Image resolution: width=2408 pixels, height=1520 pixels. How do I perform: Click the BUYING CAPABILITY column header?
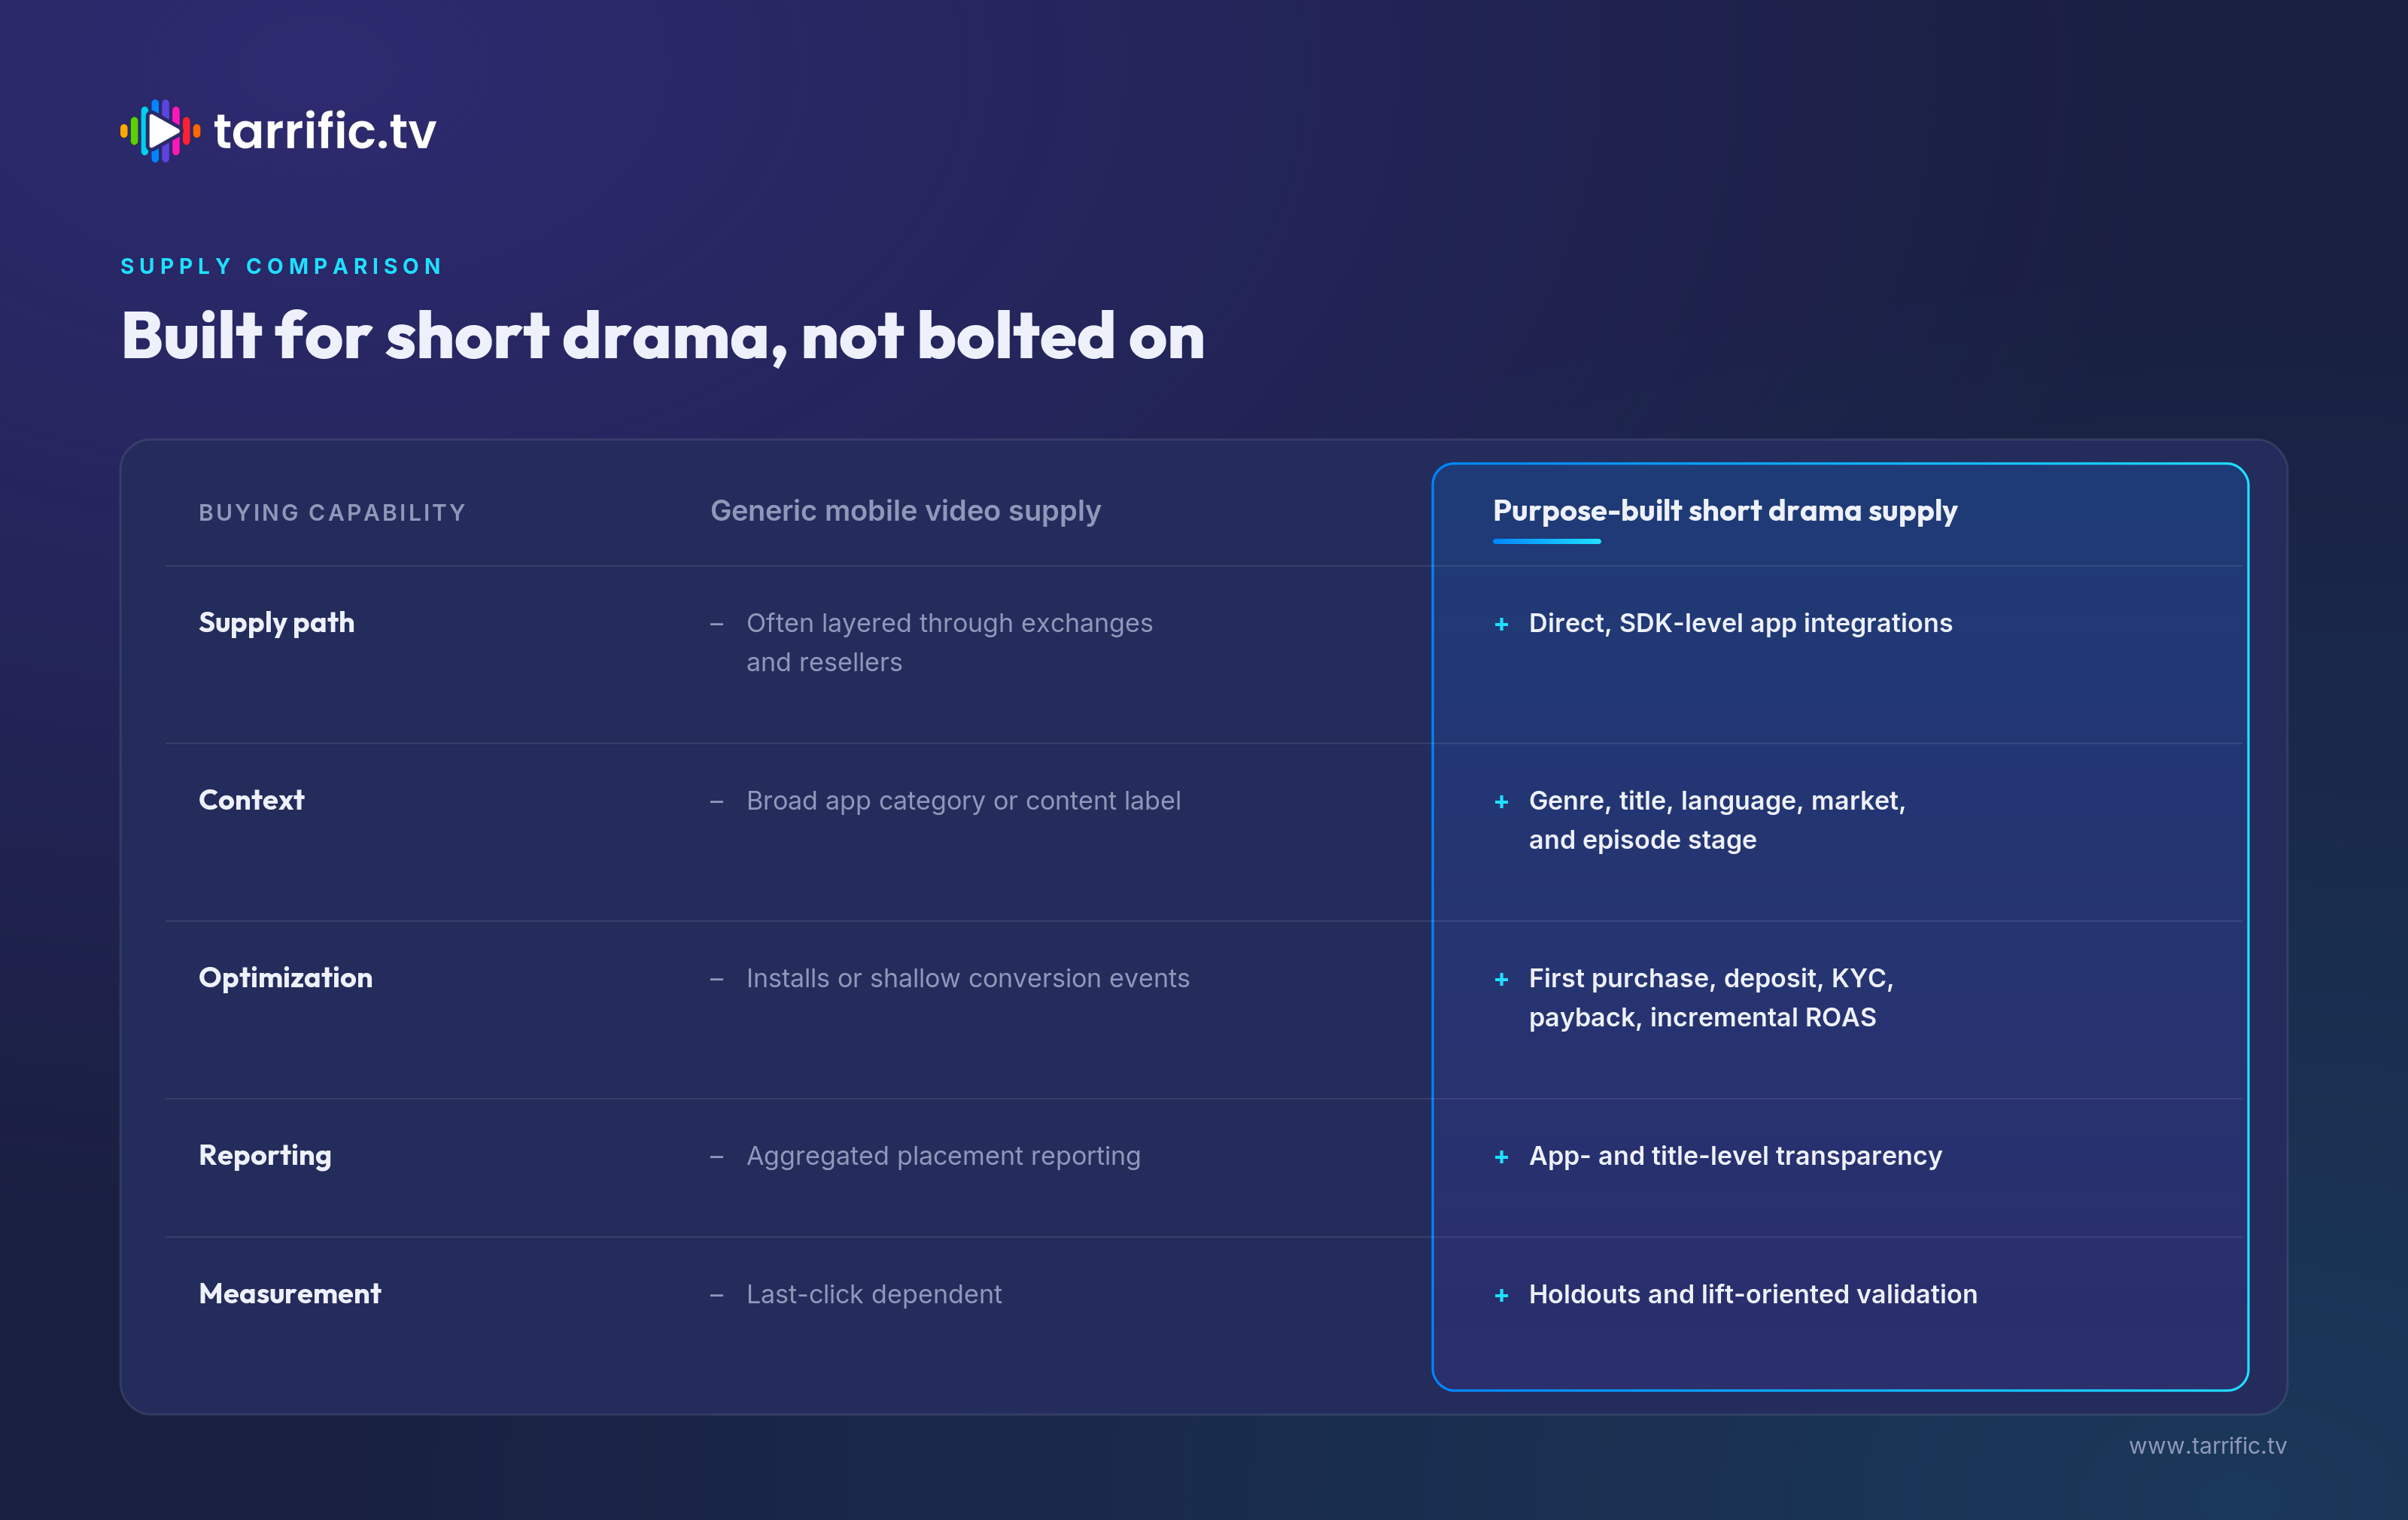click(x=332, y=513)
